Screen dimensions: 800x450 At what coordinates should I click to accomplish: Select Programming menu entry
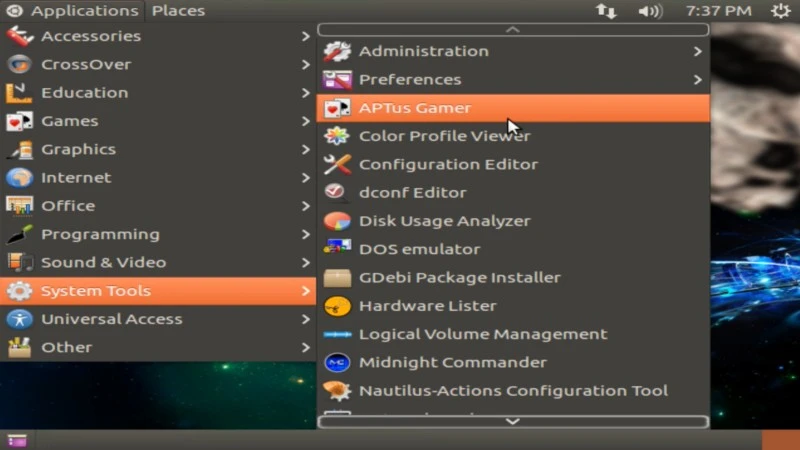click(158, 234)
